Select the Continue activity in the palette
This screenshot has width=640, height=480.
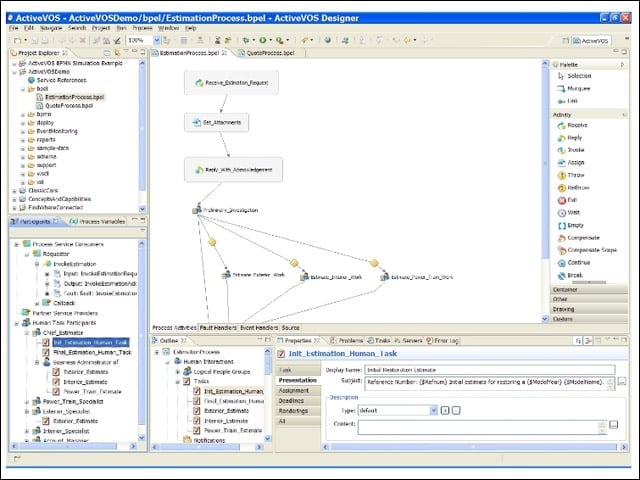[574, 263]
